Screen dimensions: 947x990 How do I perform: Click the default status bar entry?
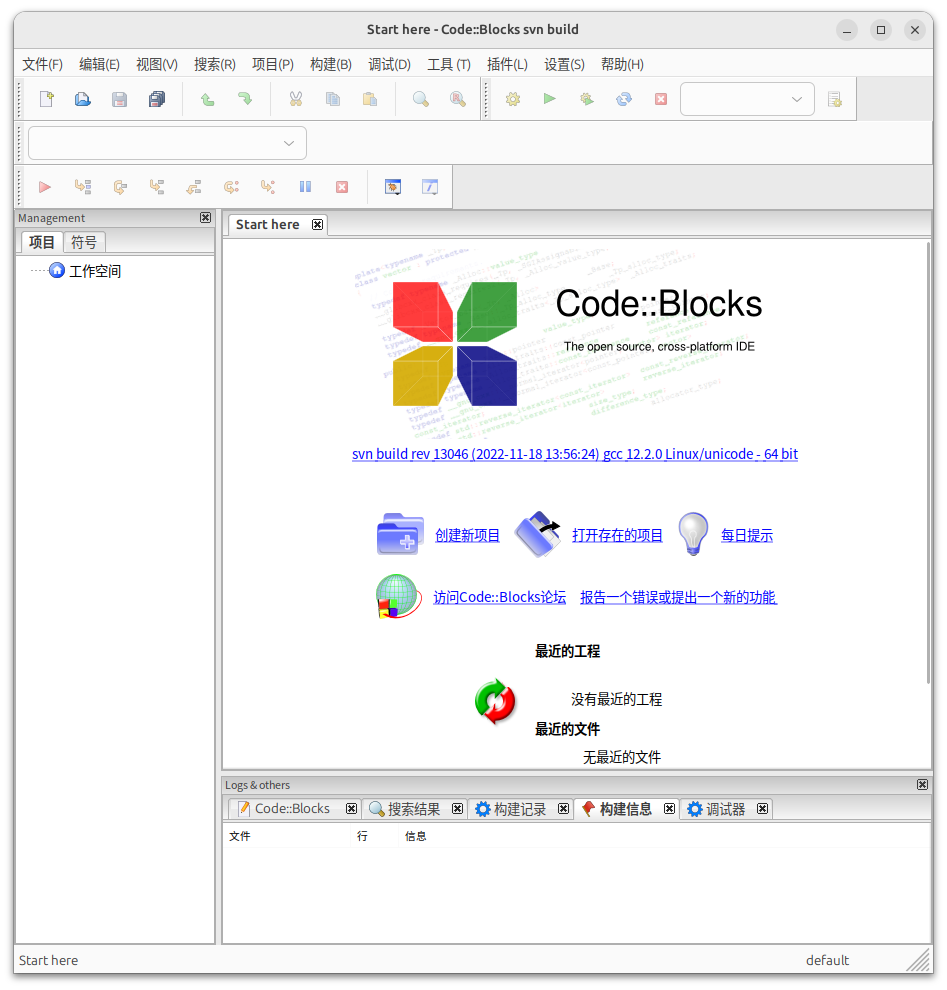point(827,960)
